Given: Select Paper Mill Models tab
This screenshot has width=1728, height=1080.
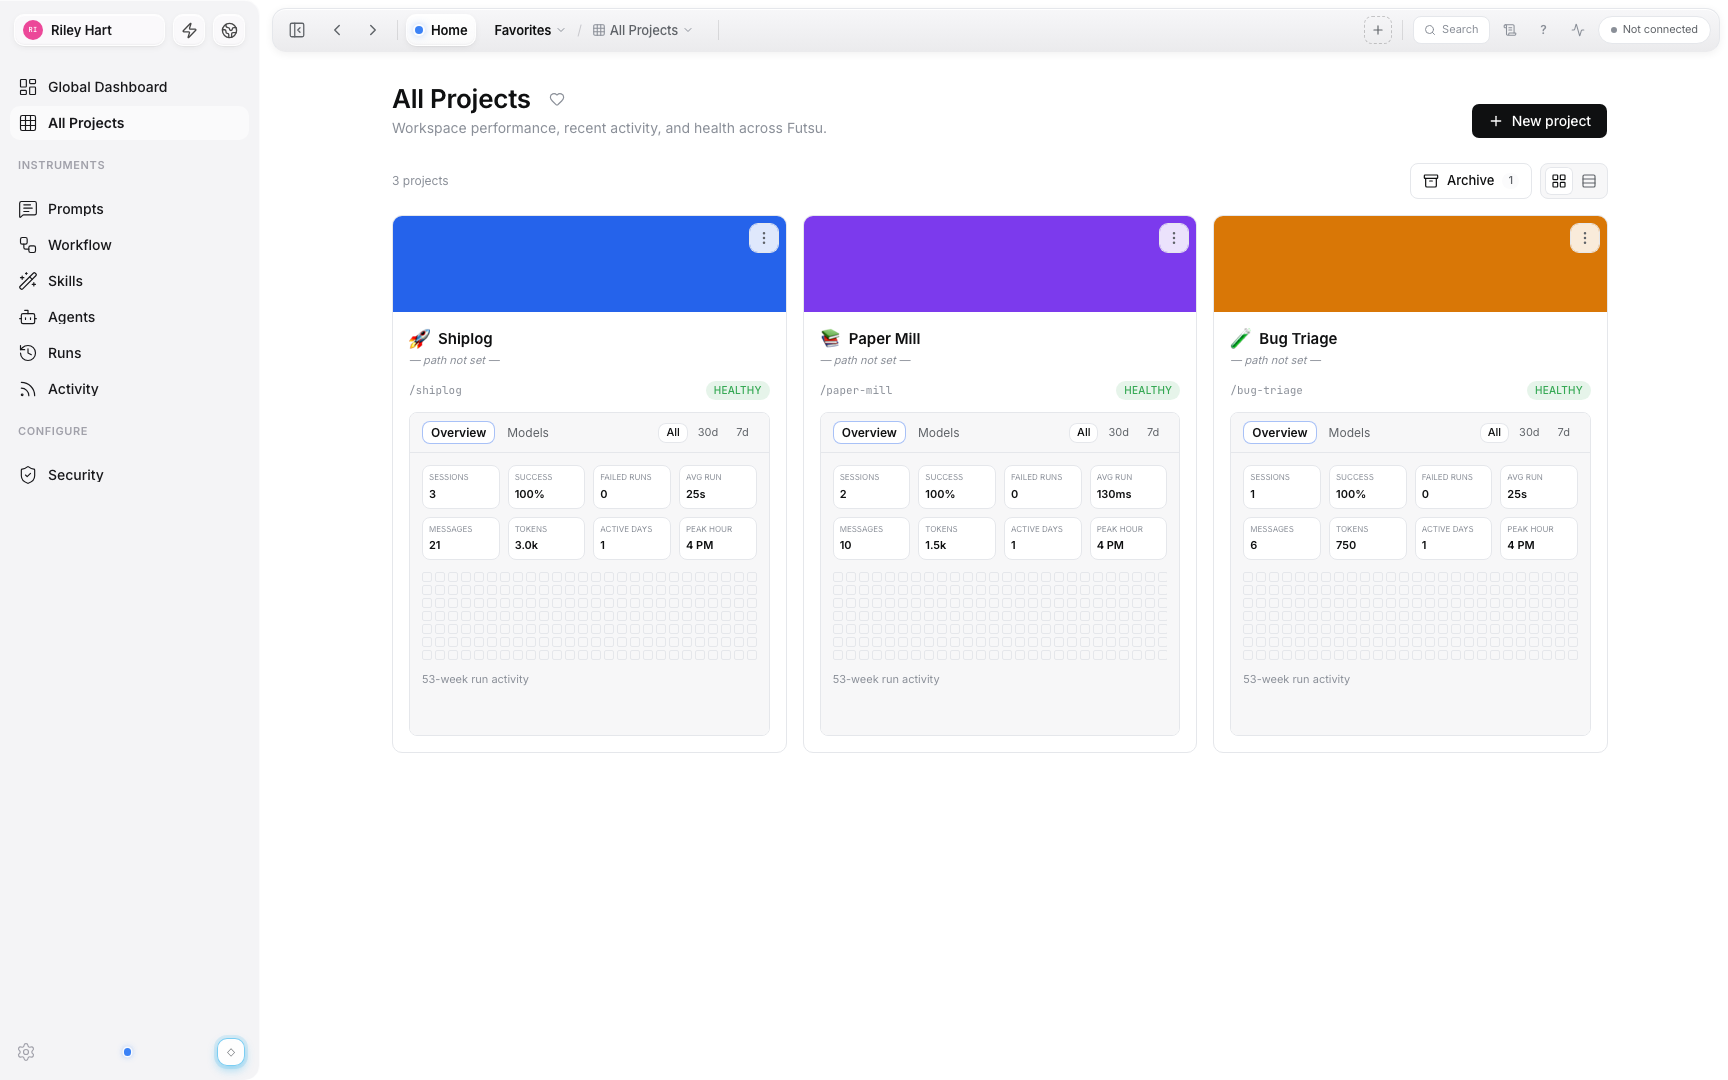Looking at the screenshot, I should [938, 433].
